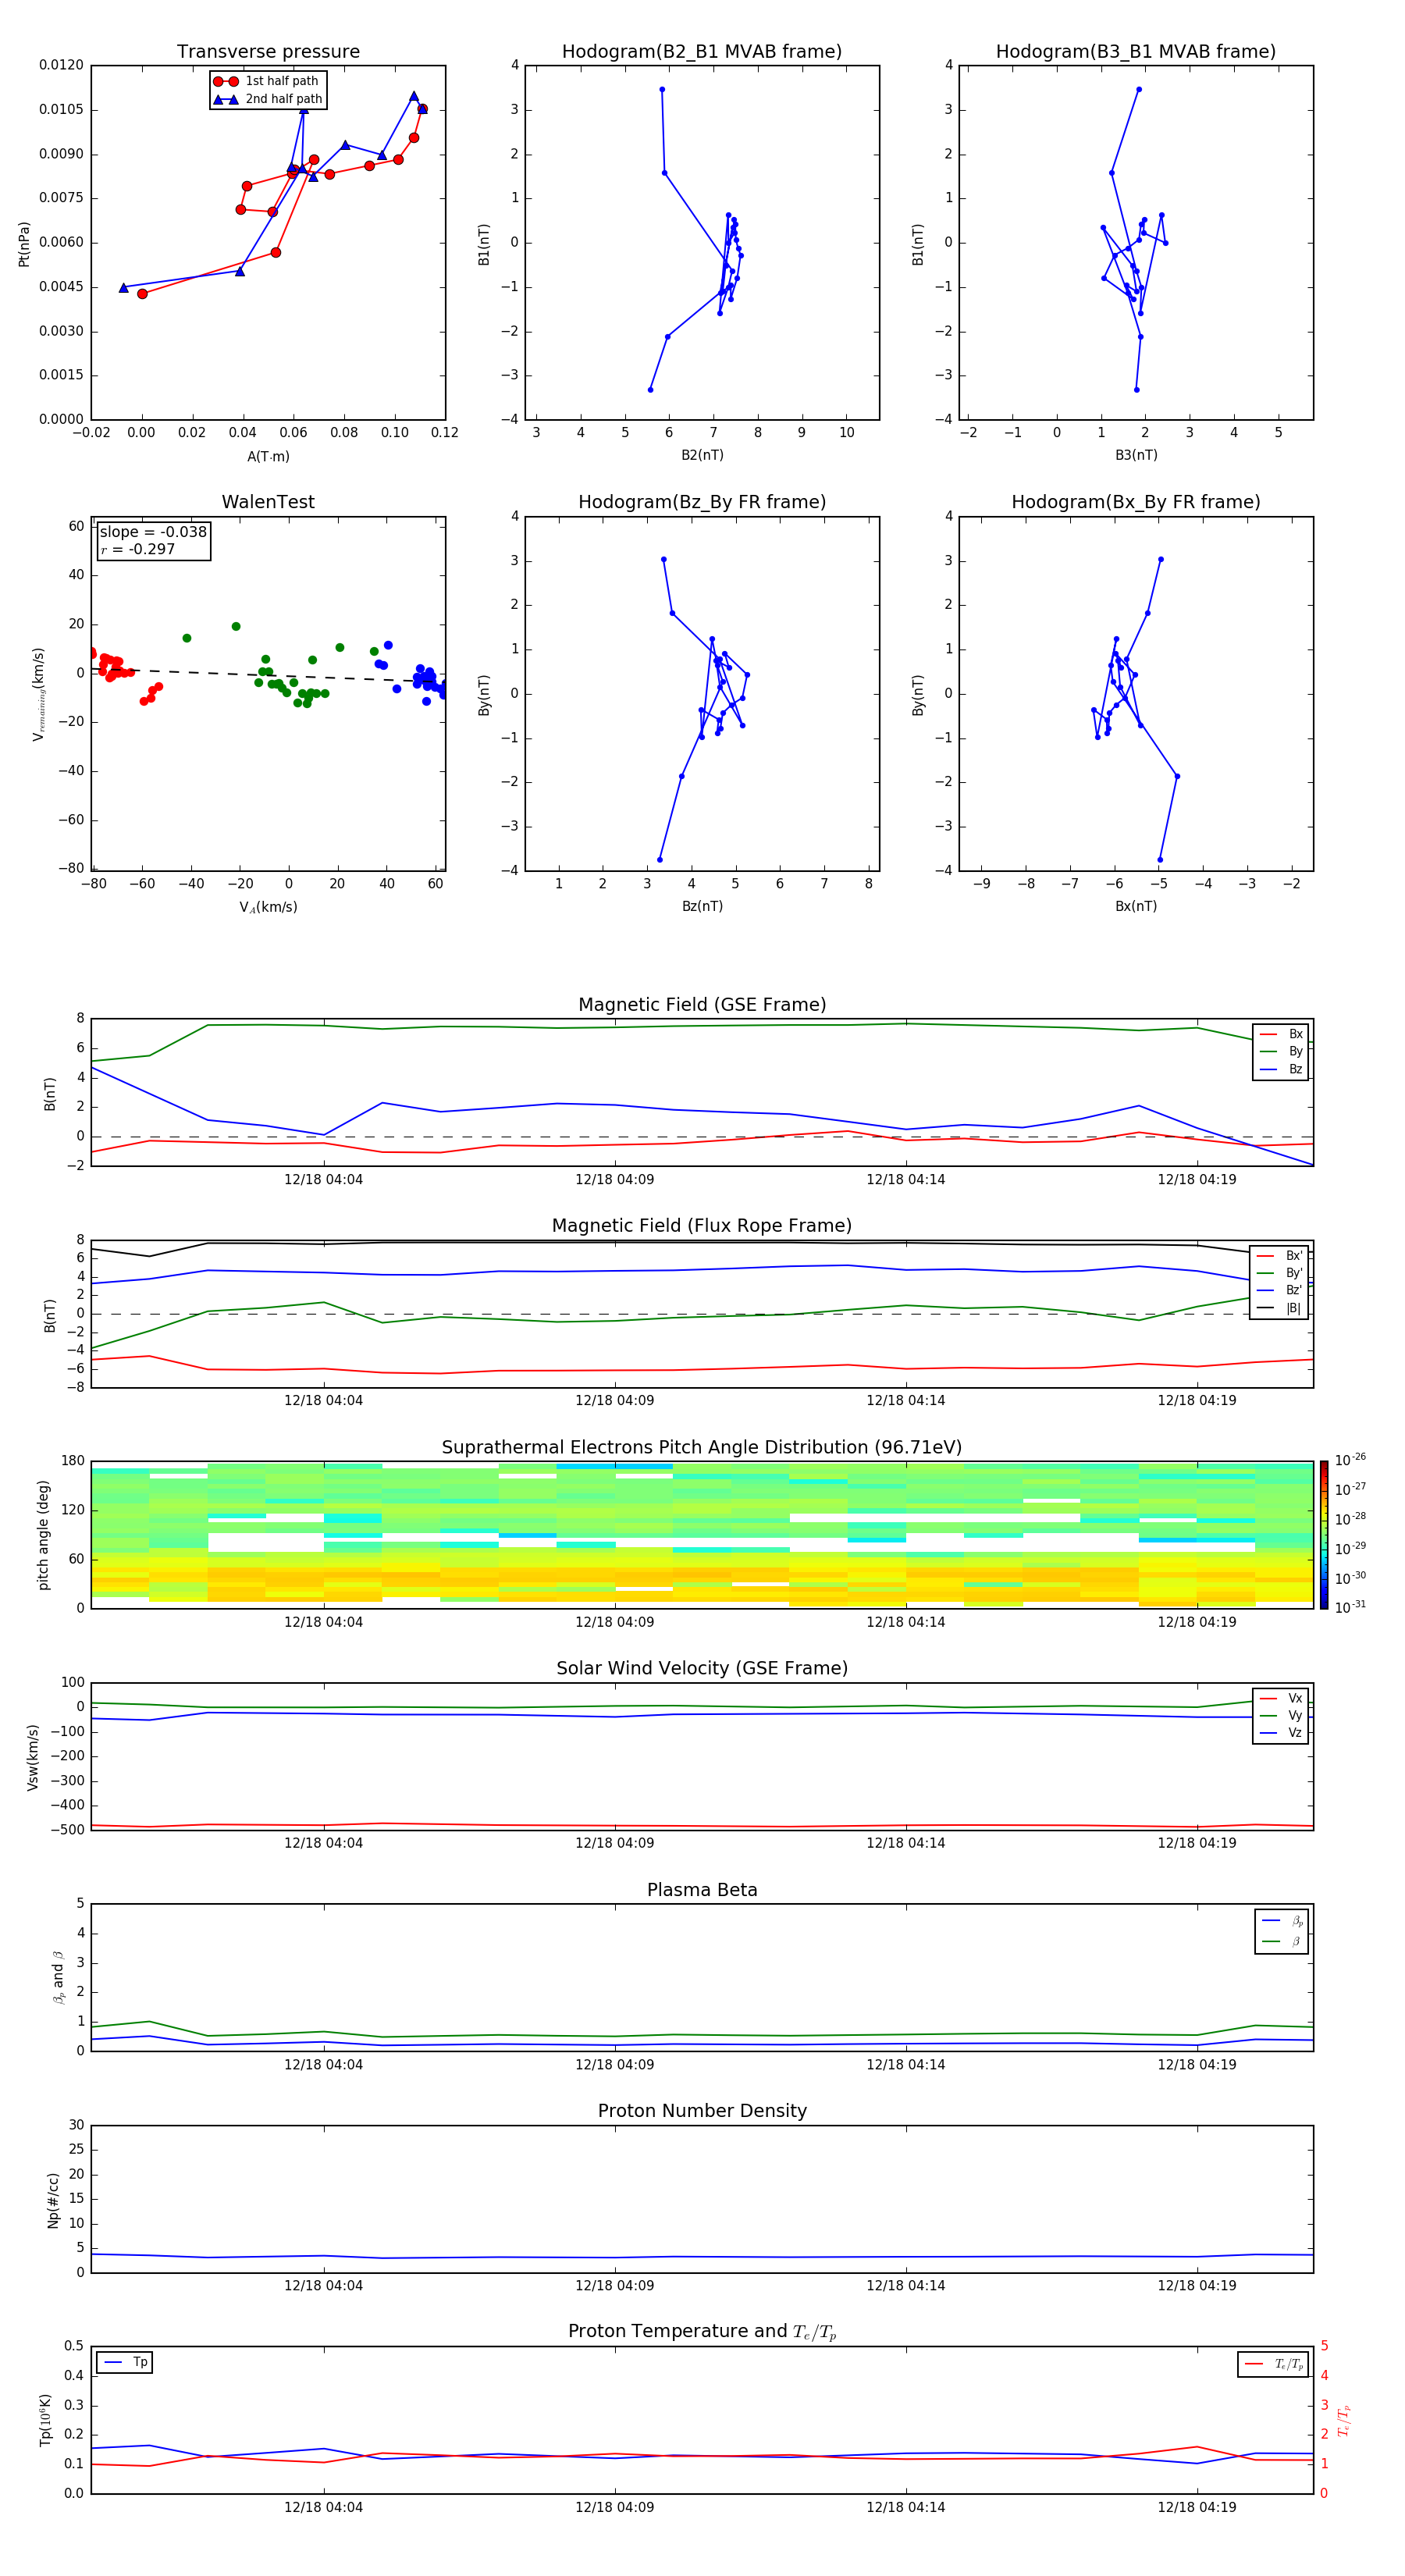Image resolution: width=1405 pixels, height=2576 pixels.
Task: Click the "WalenTest" plot title
Action: tap(268, 502)
